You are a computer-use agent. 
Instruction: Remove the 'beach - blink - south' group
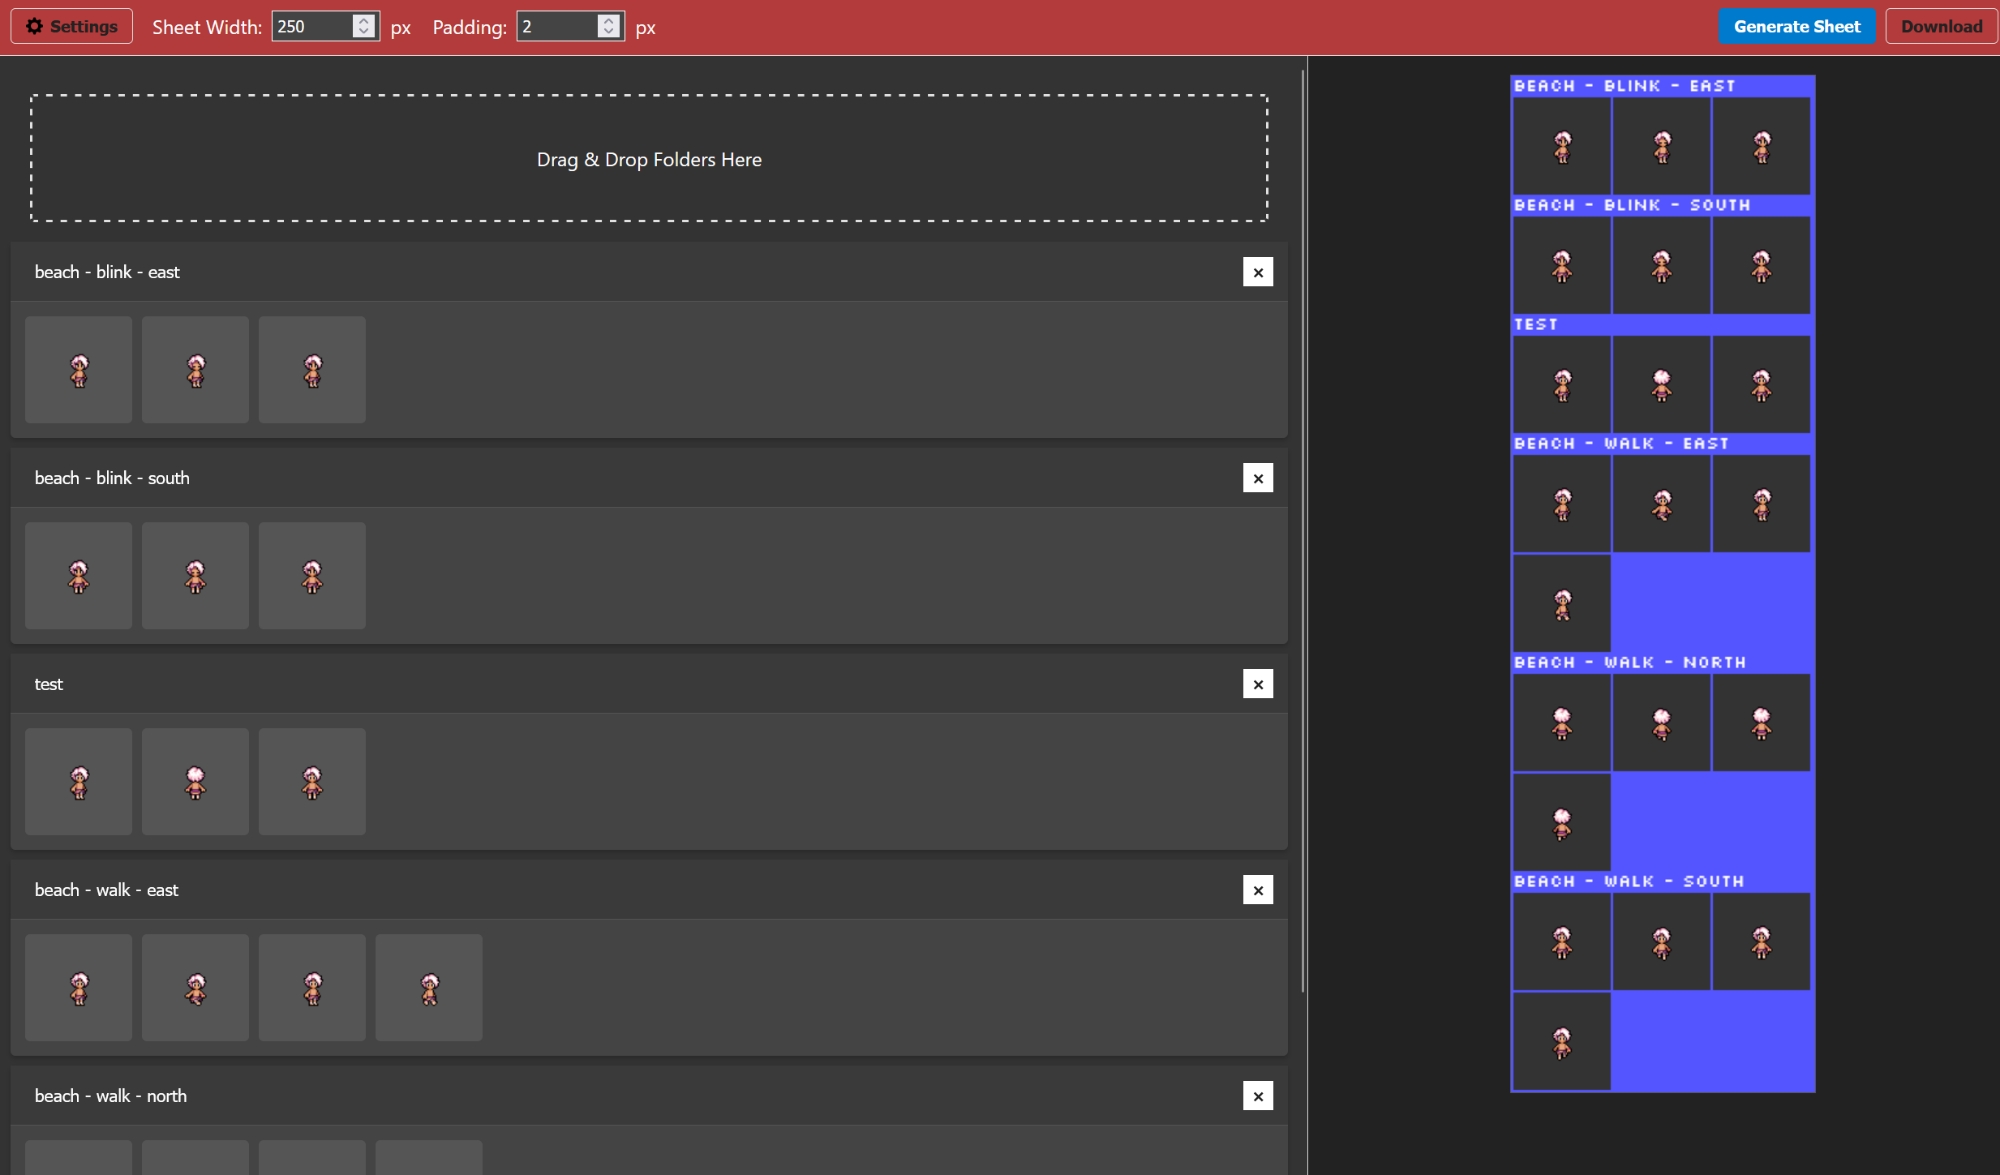(1257, 478)
